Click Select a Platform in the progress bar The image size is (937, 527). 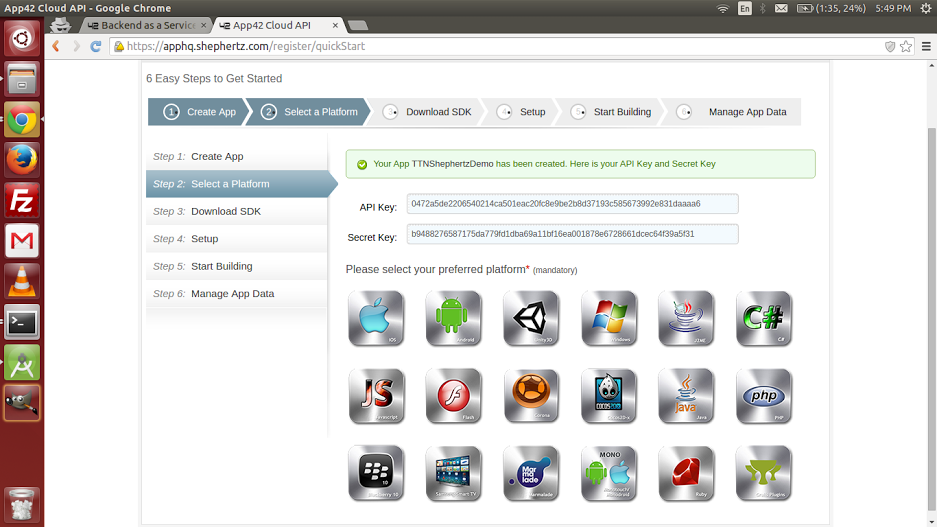(x=308, y=112)
